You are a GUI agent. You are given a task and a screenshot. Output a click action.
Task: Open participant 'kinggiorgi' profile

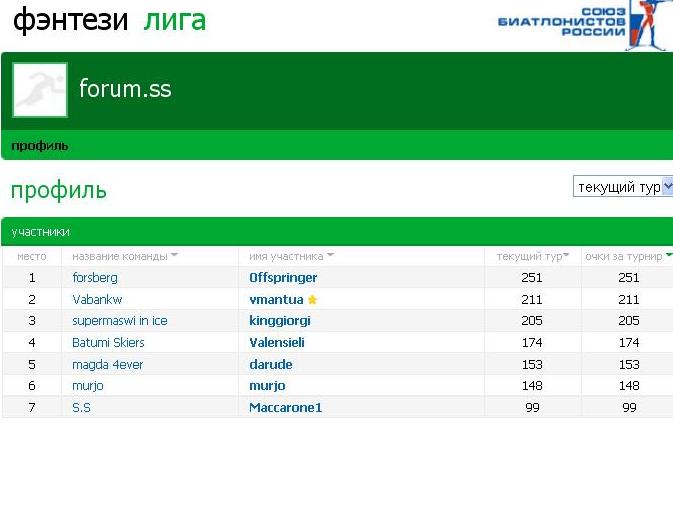point(279,321)
